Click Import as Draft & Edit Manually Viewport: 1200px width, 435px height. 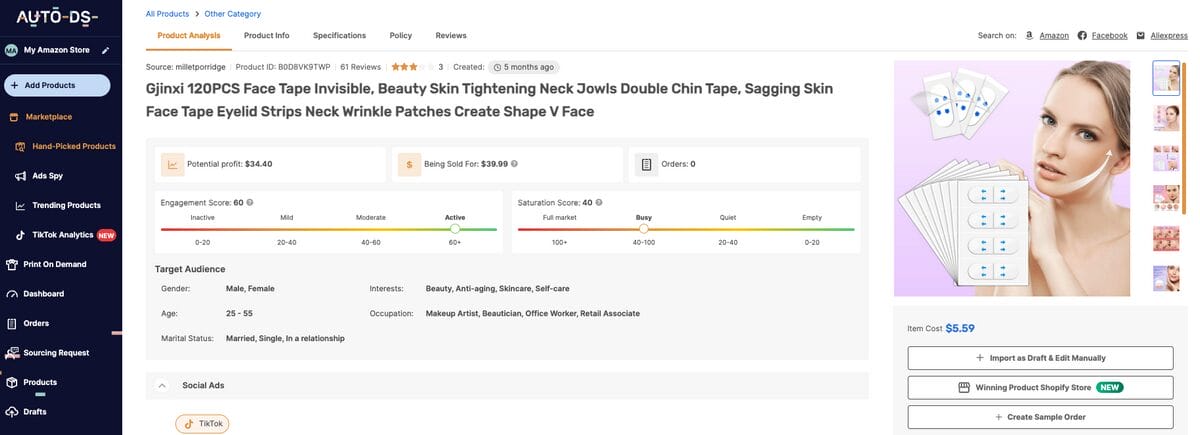pyautogui.click(x=1040, y=358)
